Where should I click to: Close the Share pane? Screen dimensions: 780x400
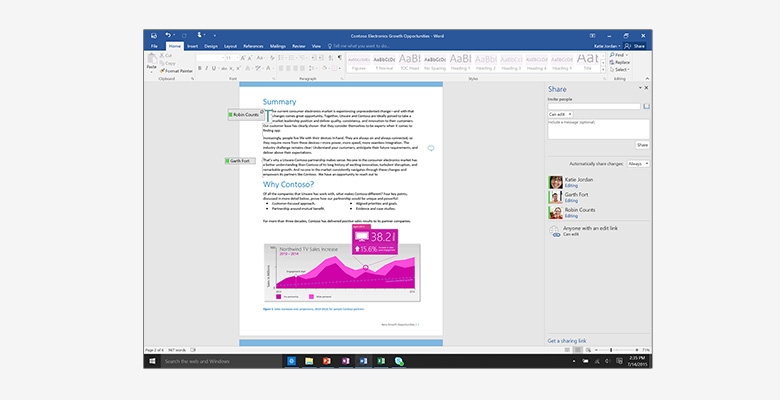646,88
